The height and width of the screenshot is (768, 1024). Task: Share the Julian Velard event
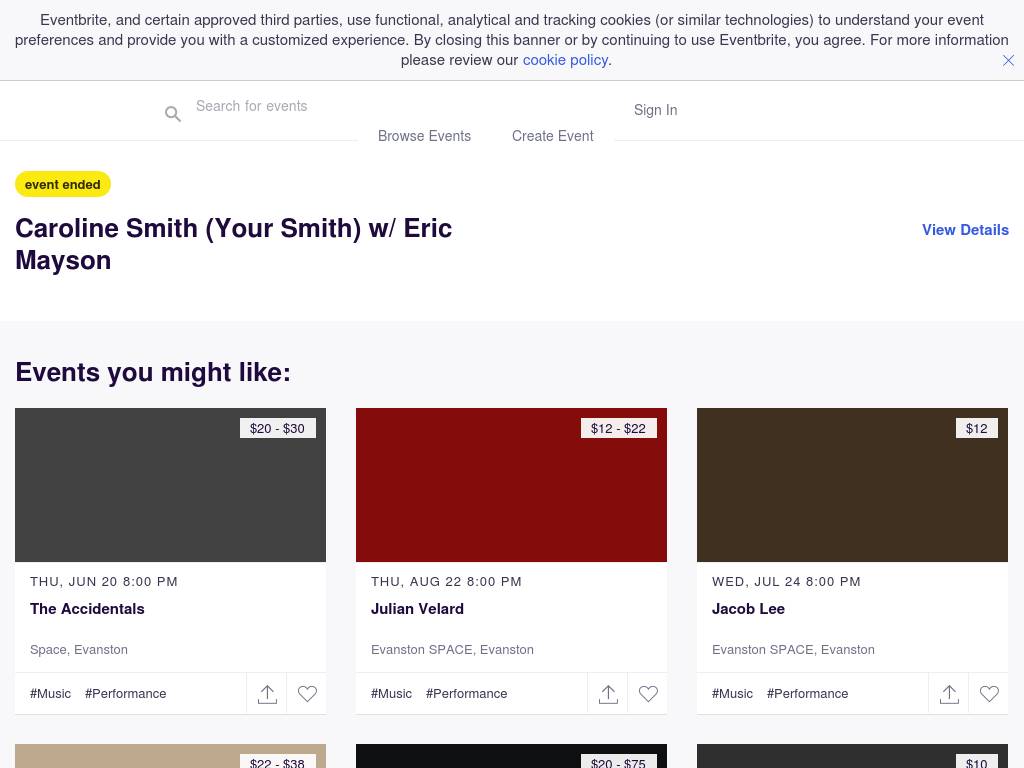(608, 694)
